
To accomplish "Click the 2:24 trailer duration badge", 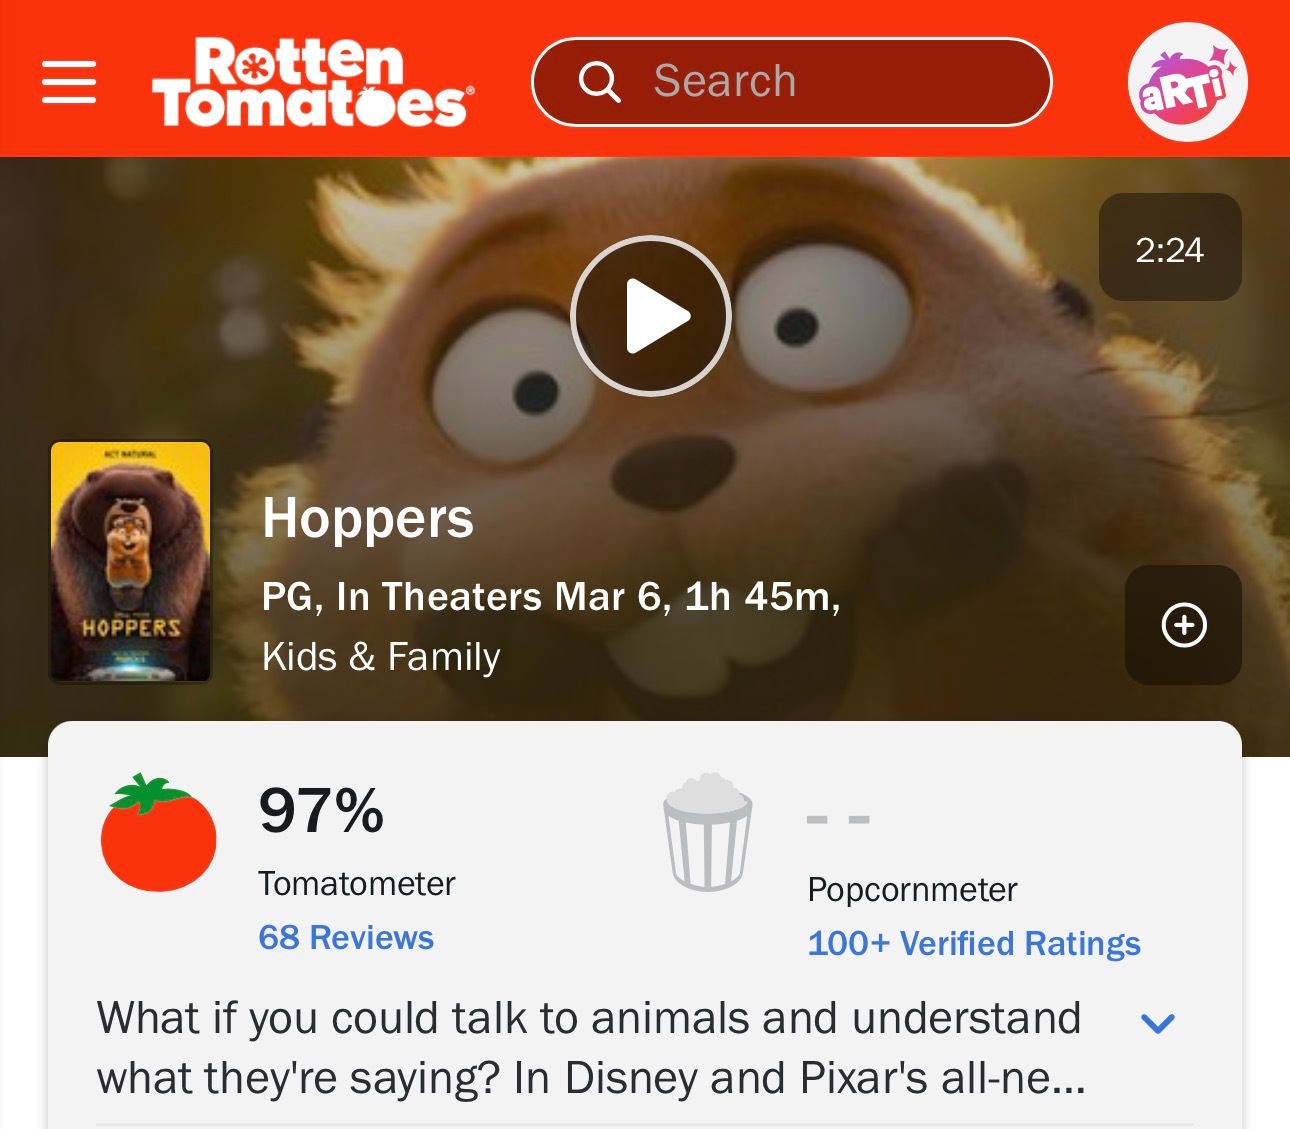I will coord(1170,248).
